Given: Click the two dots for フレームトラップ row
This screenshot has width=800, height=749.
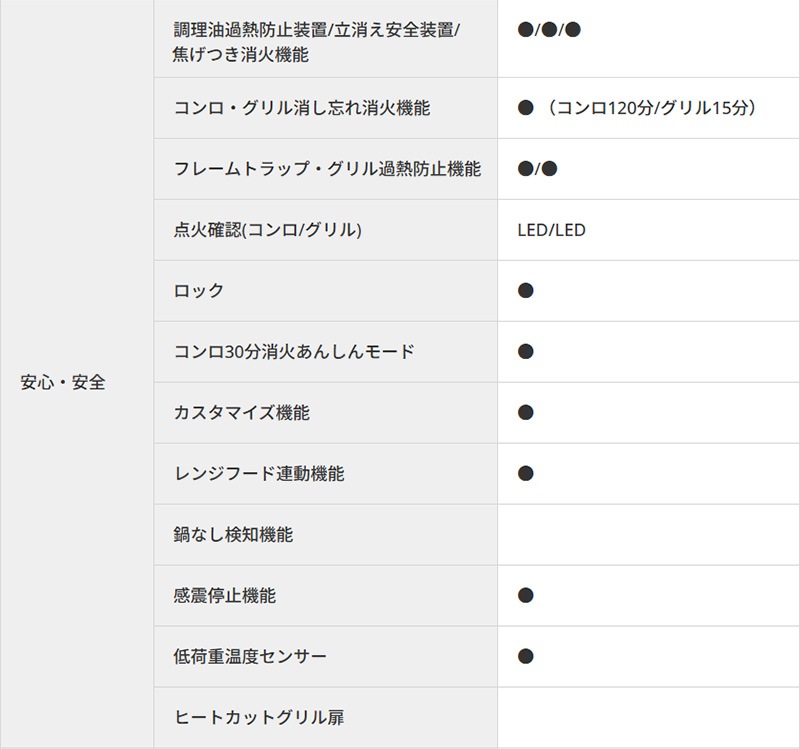Looking at the screenshot, I should [x=537, y=169].
